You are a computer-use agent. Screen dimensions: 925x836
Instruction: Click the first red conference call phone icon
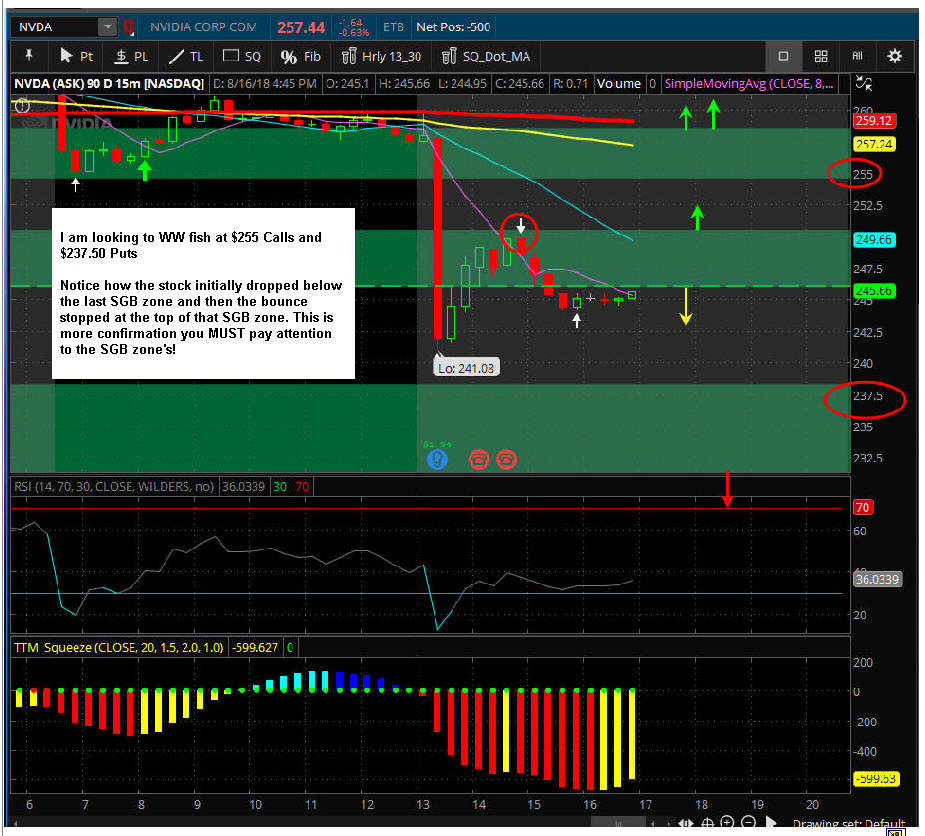(479, 459)
